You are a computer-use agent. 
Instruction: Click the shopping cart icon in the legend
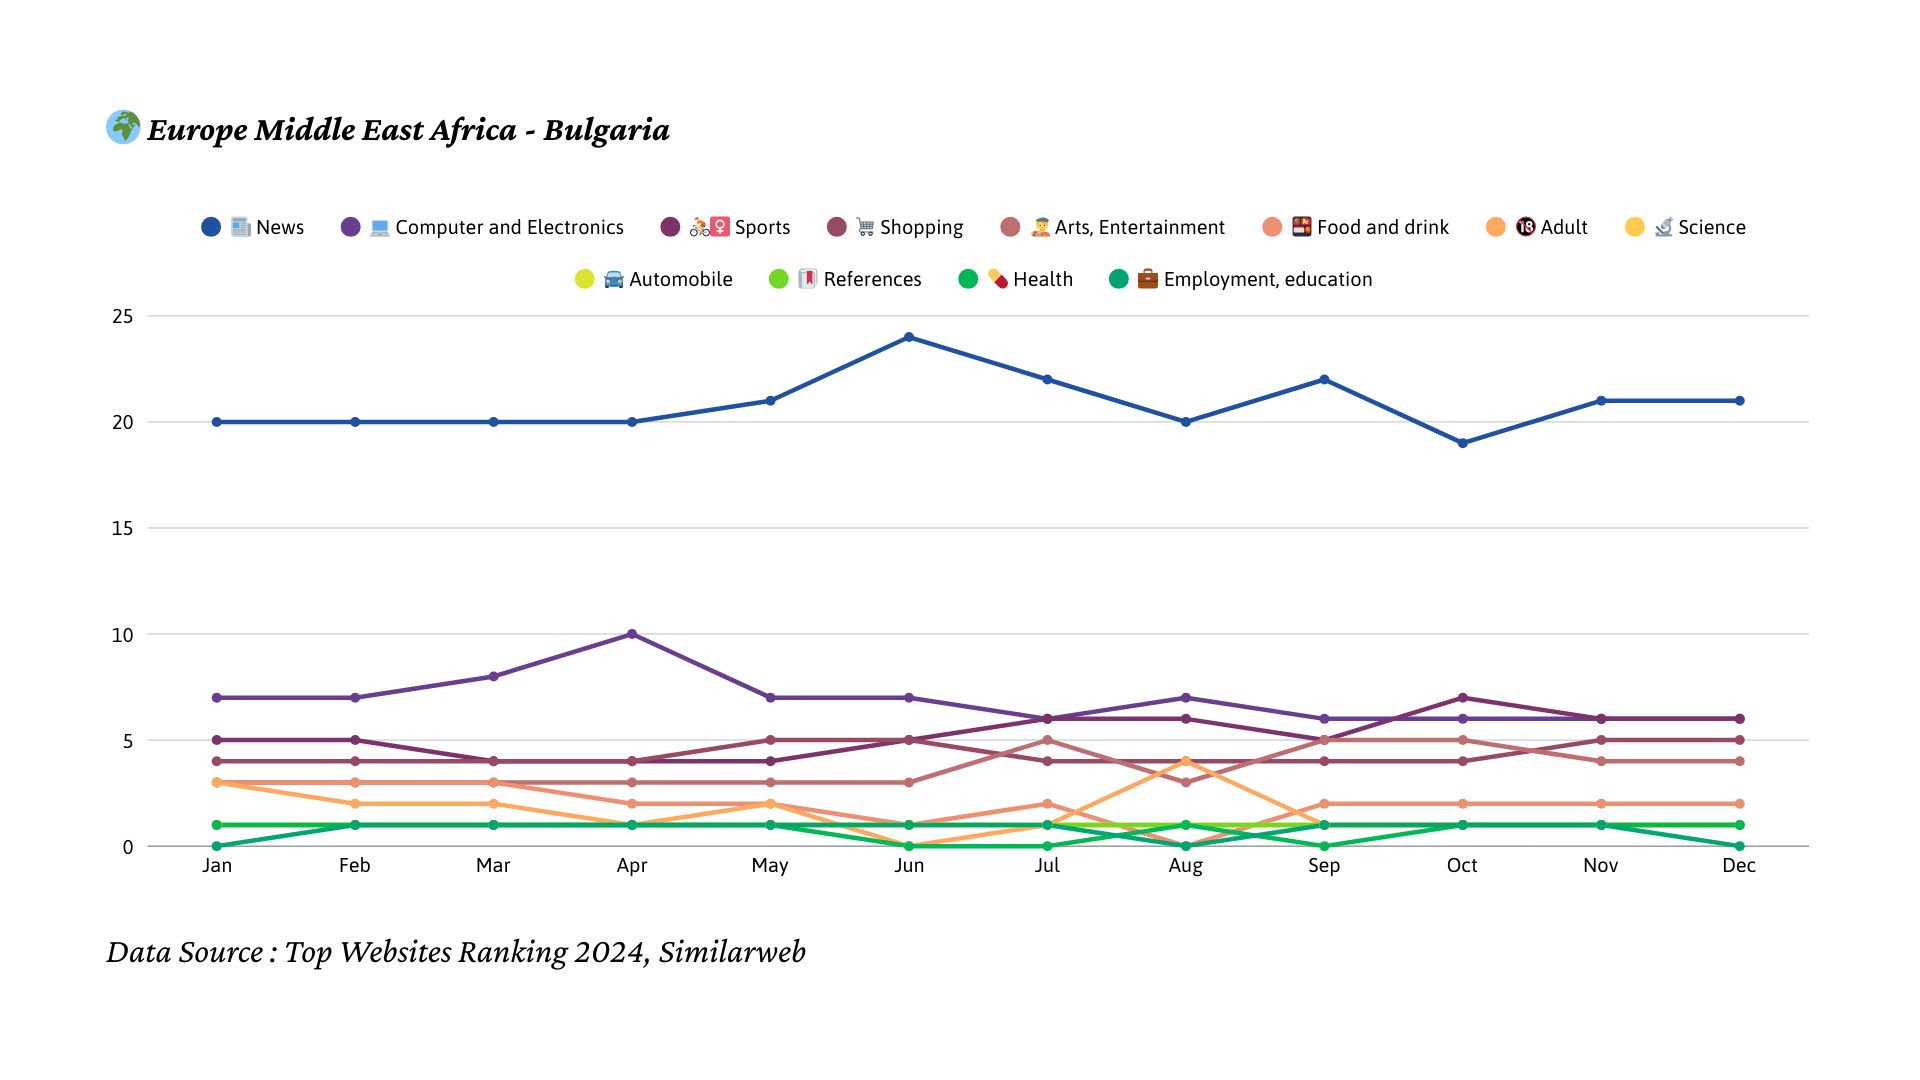pyautogui.click(x=866, y=227)
